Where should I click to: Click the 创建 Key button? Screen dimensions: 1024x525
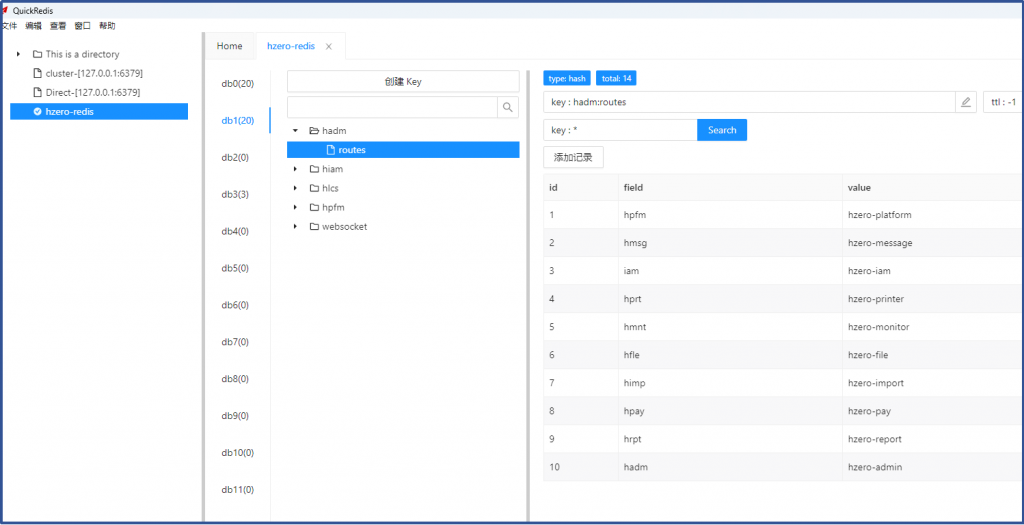point(403,82)
